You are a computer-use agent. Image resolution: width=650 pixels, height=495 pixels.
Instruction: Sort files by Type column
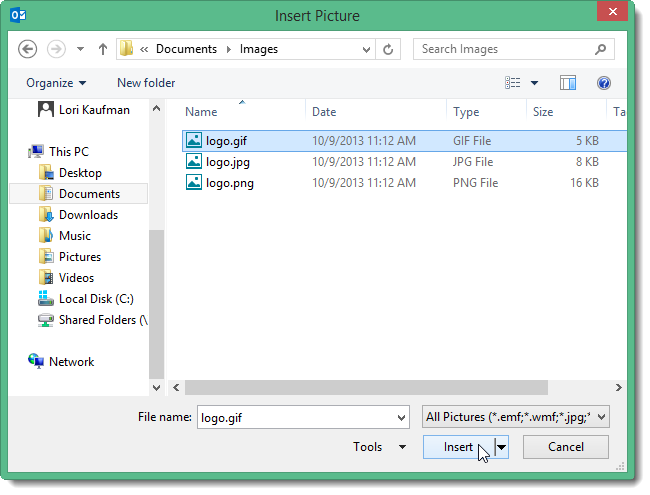coord(466,112)
